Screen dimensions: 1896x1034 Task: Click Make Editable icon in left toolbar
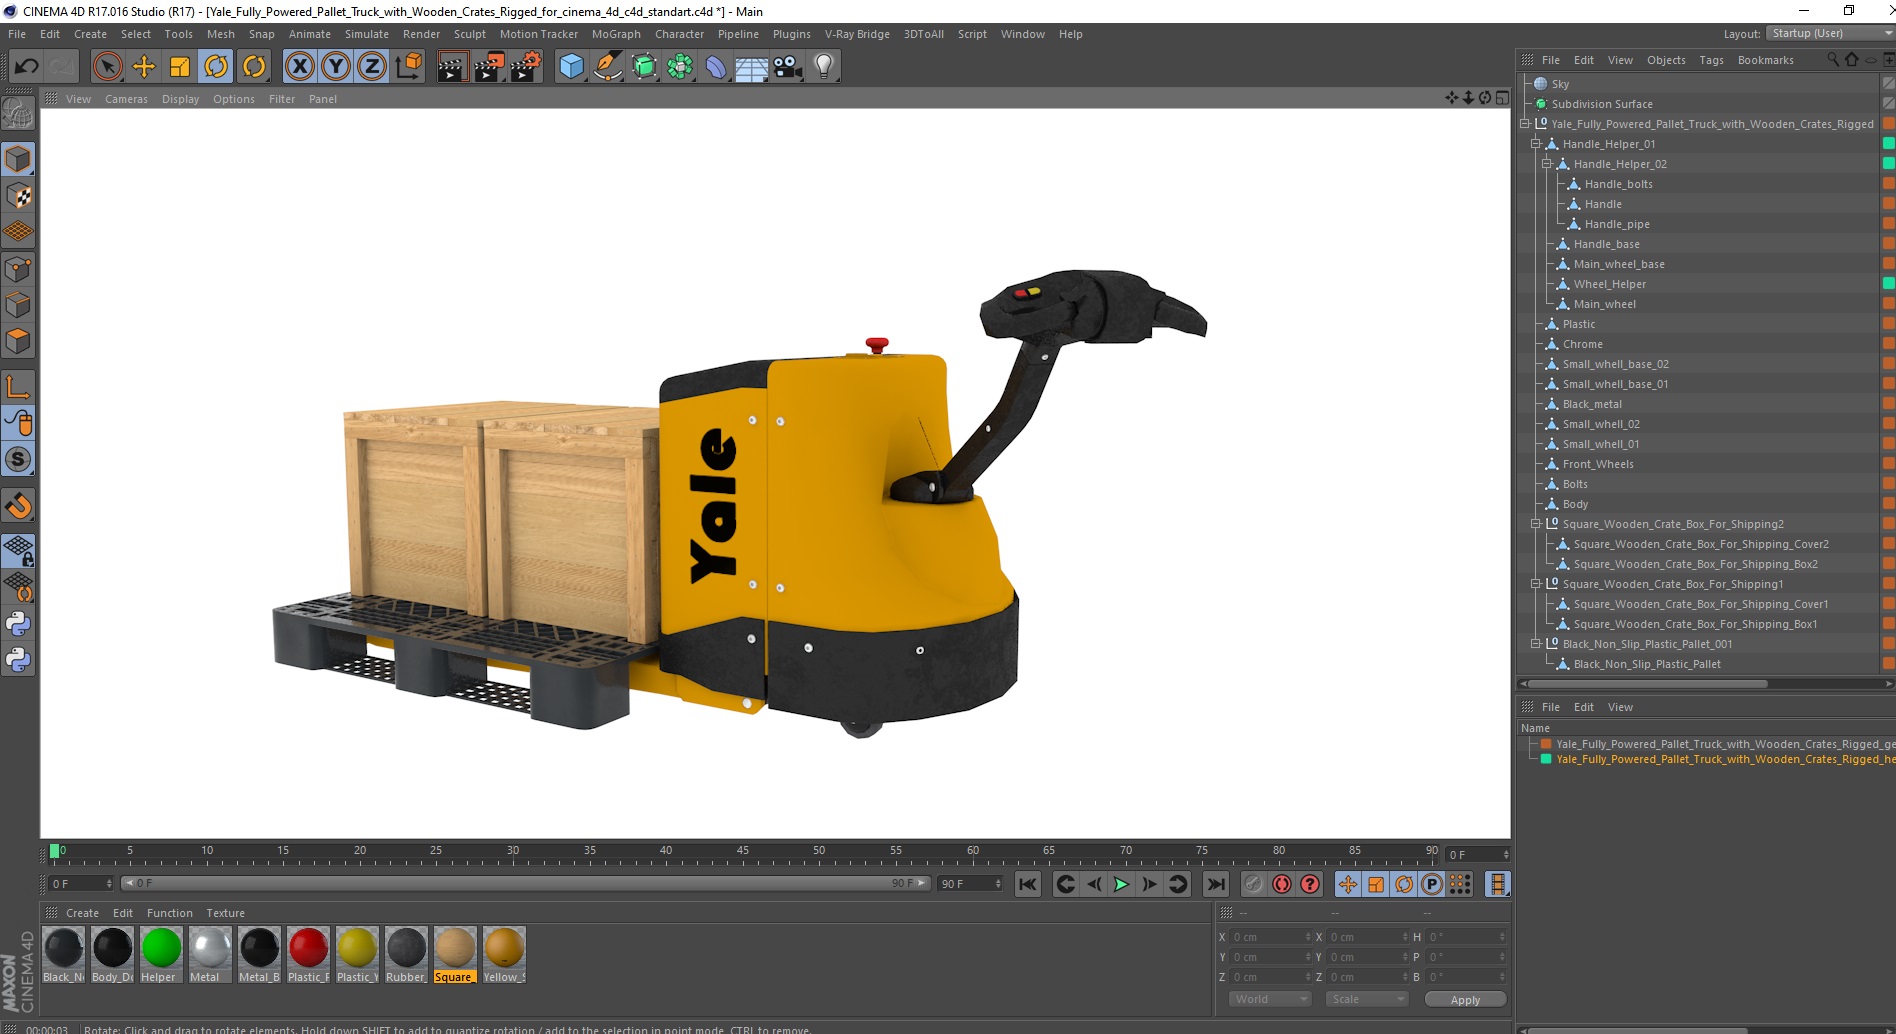tap(18, 115)
